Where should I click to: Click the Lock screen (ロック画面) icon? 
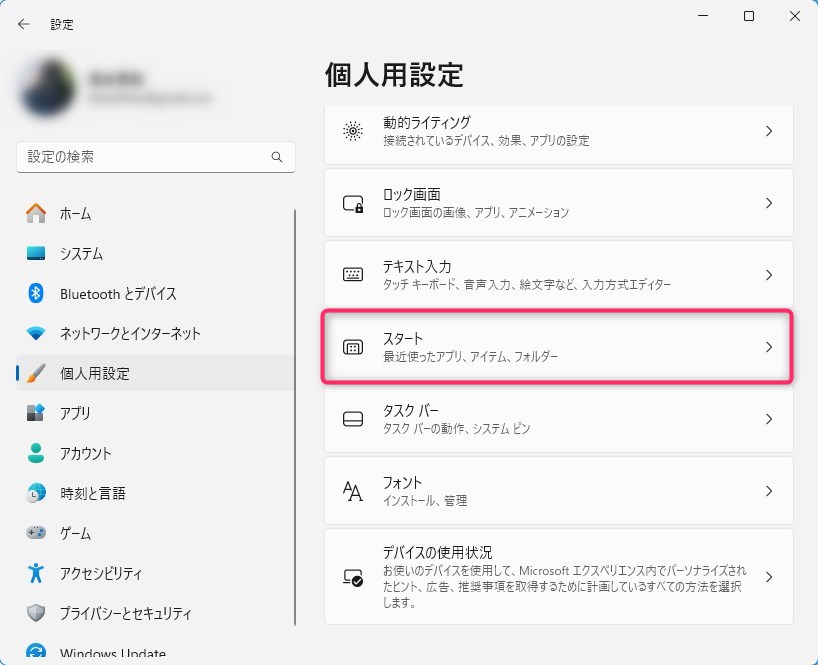[353, 203]
